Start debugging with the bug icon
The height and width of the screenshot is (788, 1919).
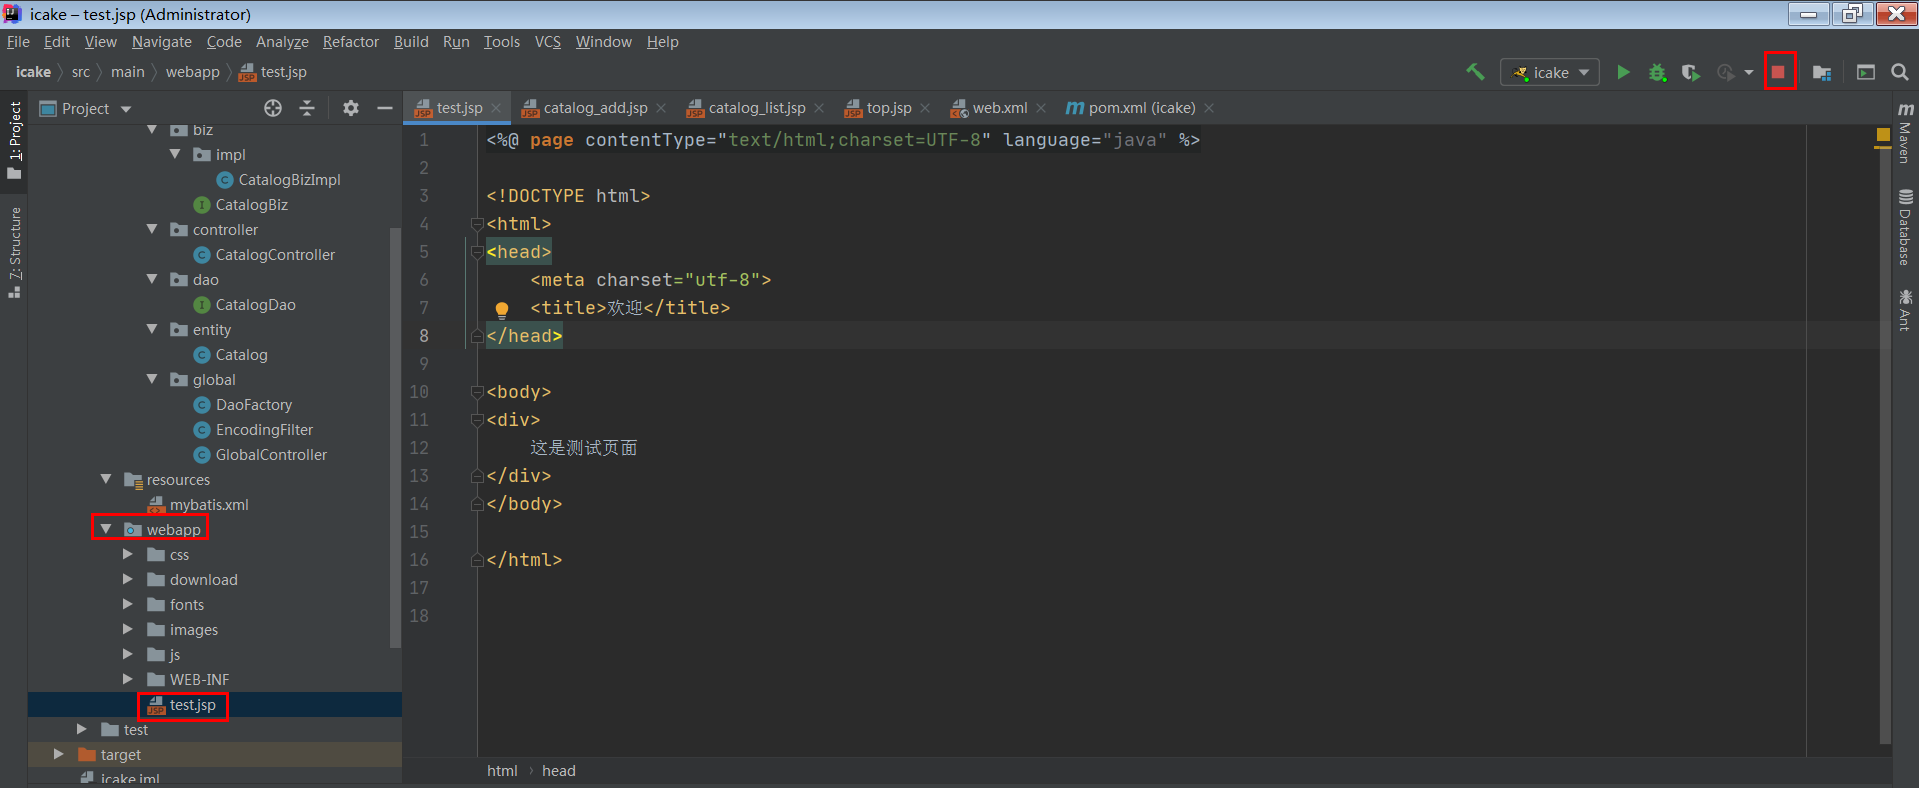pos(1657,72)
